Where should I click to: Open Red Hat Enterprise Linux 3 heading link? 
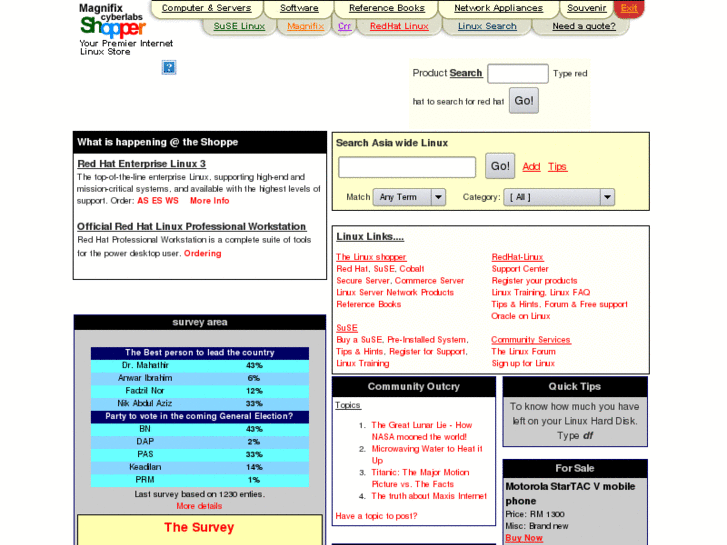[x=141, y=164]
